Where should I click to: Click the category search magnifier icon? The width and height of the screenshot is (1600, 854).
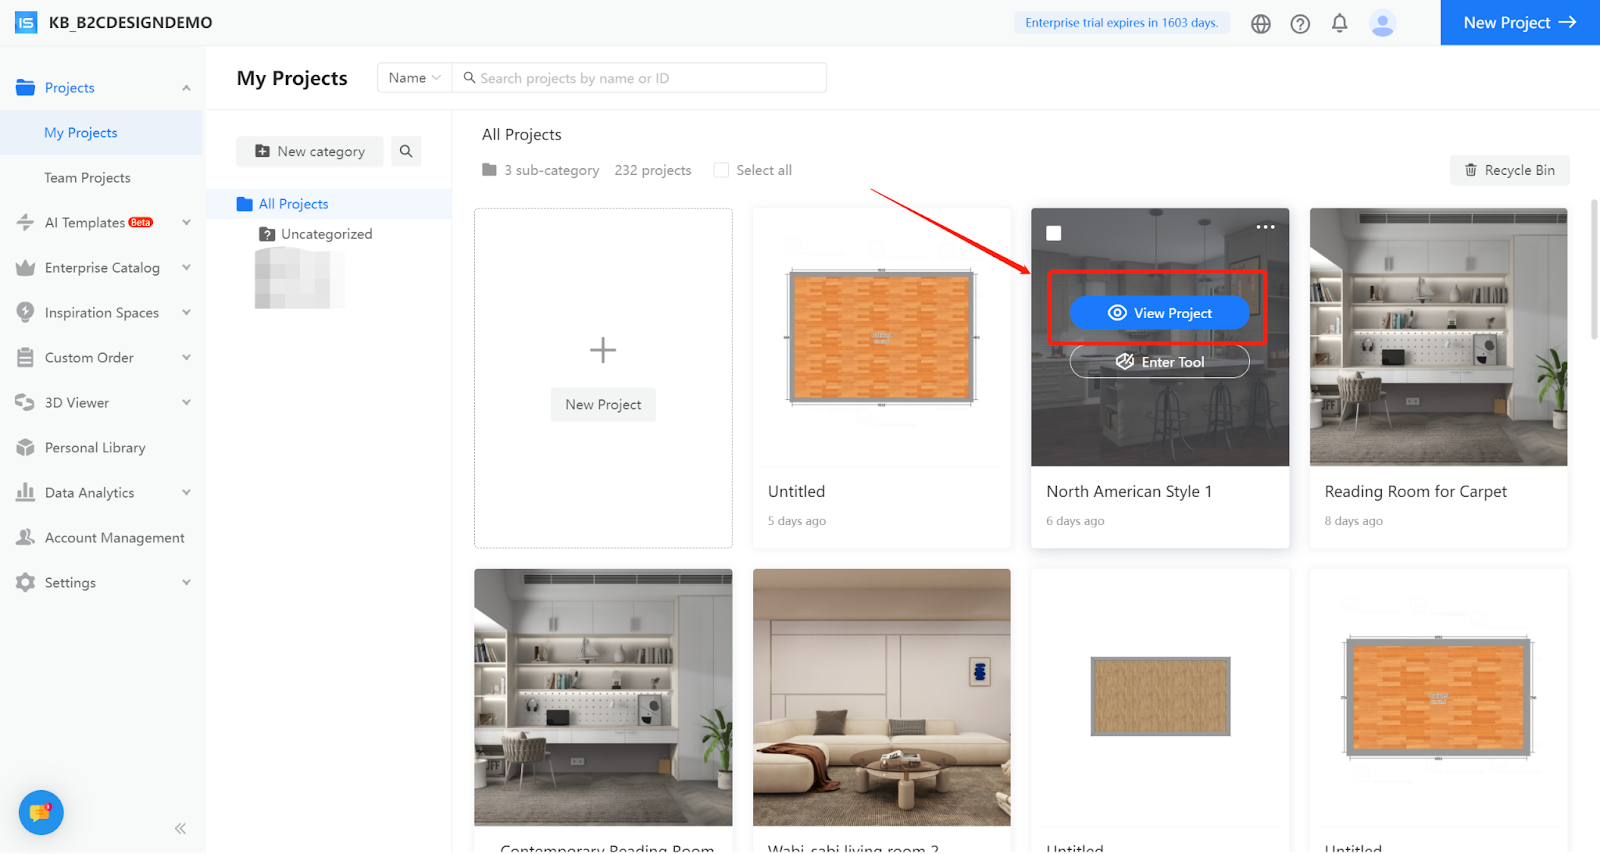(406, 151)
